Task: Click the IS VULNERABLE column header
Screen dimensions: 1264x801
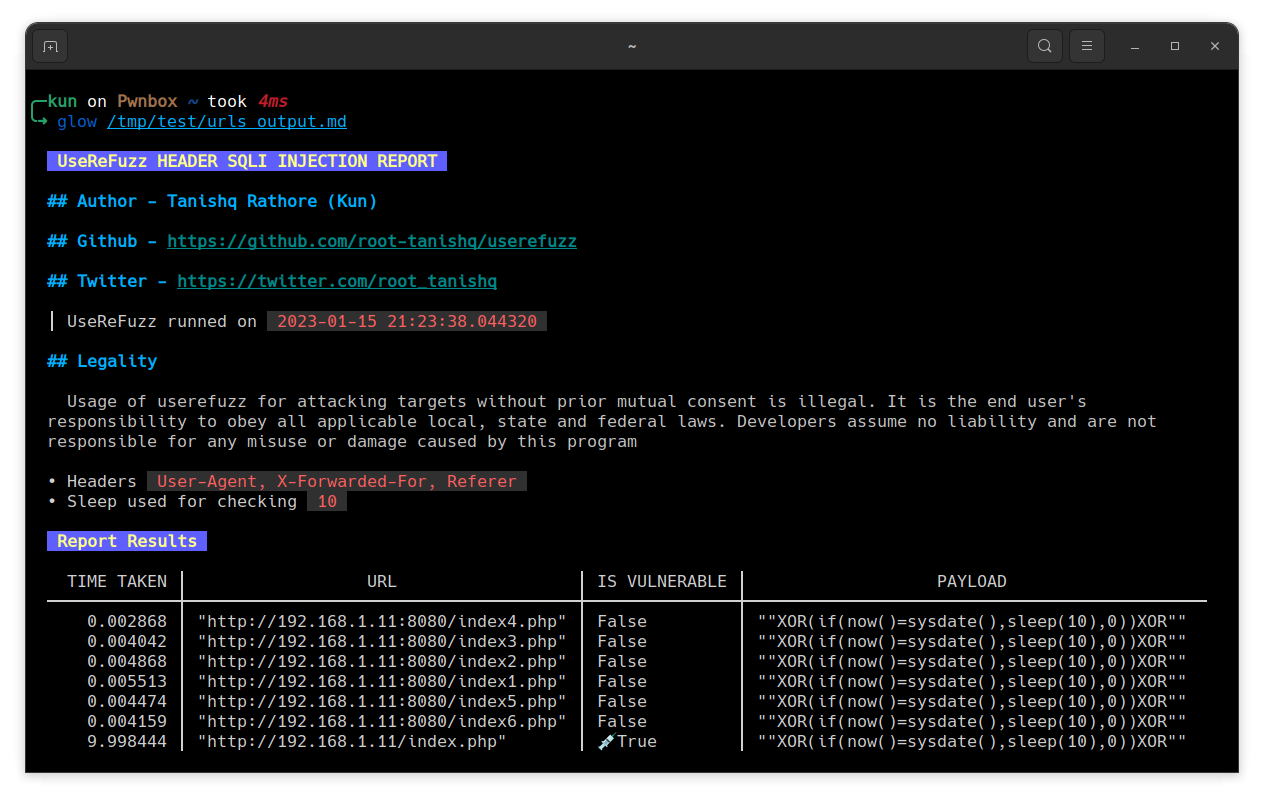Action: (x=662, y=581)
